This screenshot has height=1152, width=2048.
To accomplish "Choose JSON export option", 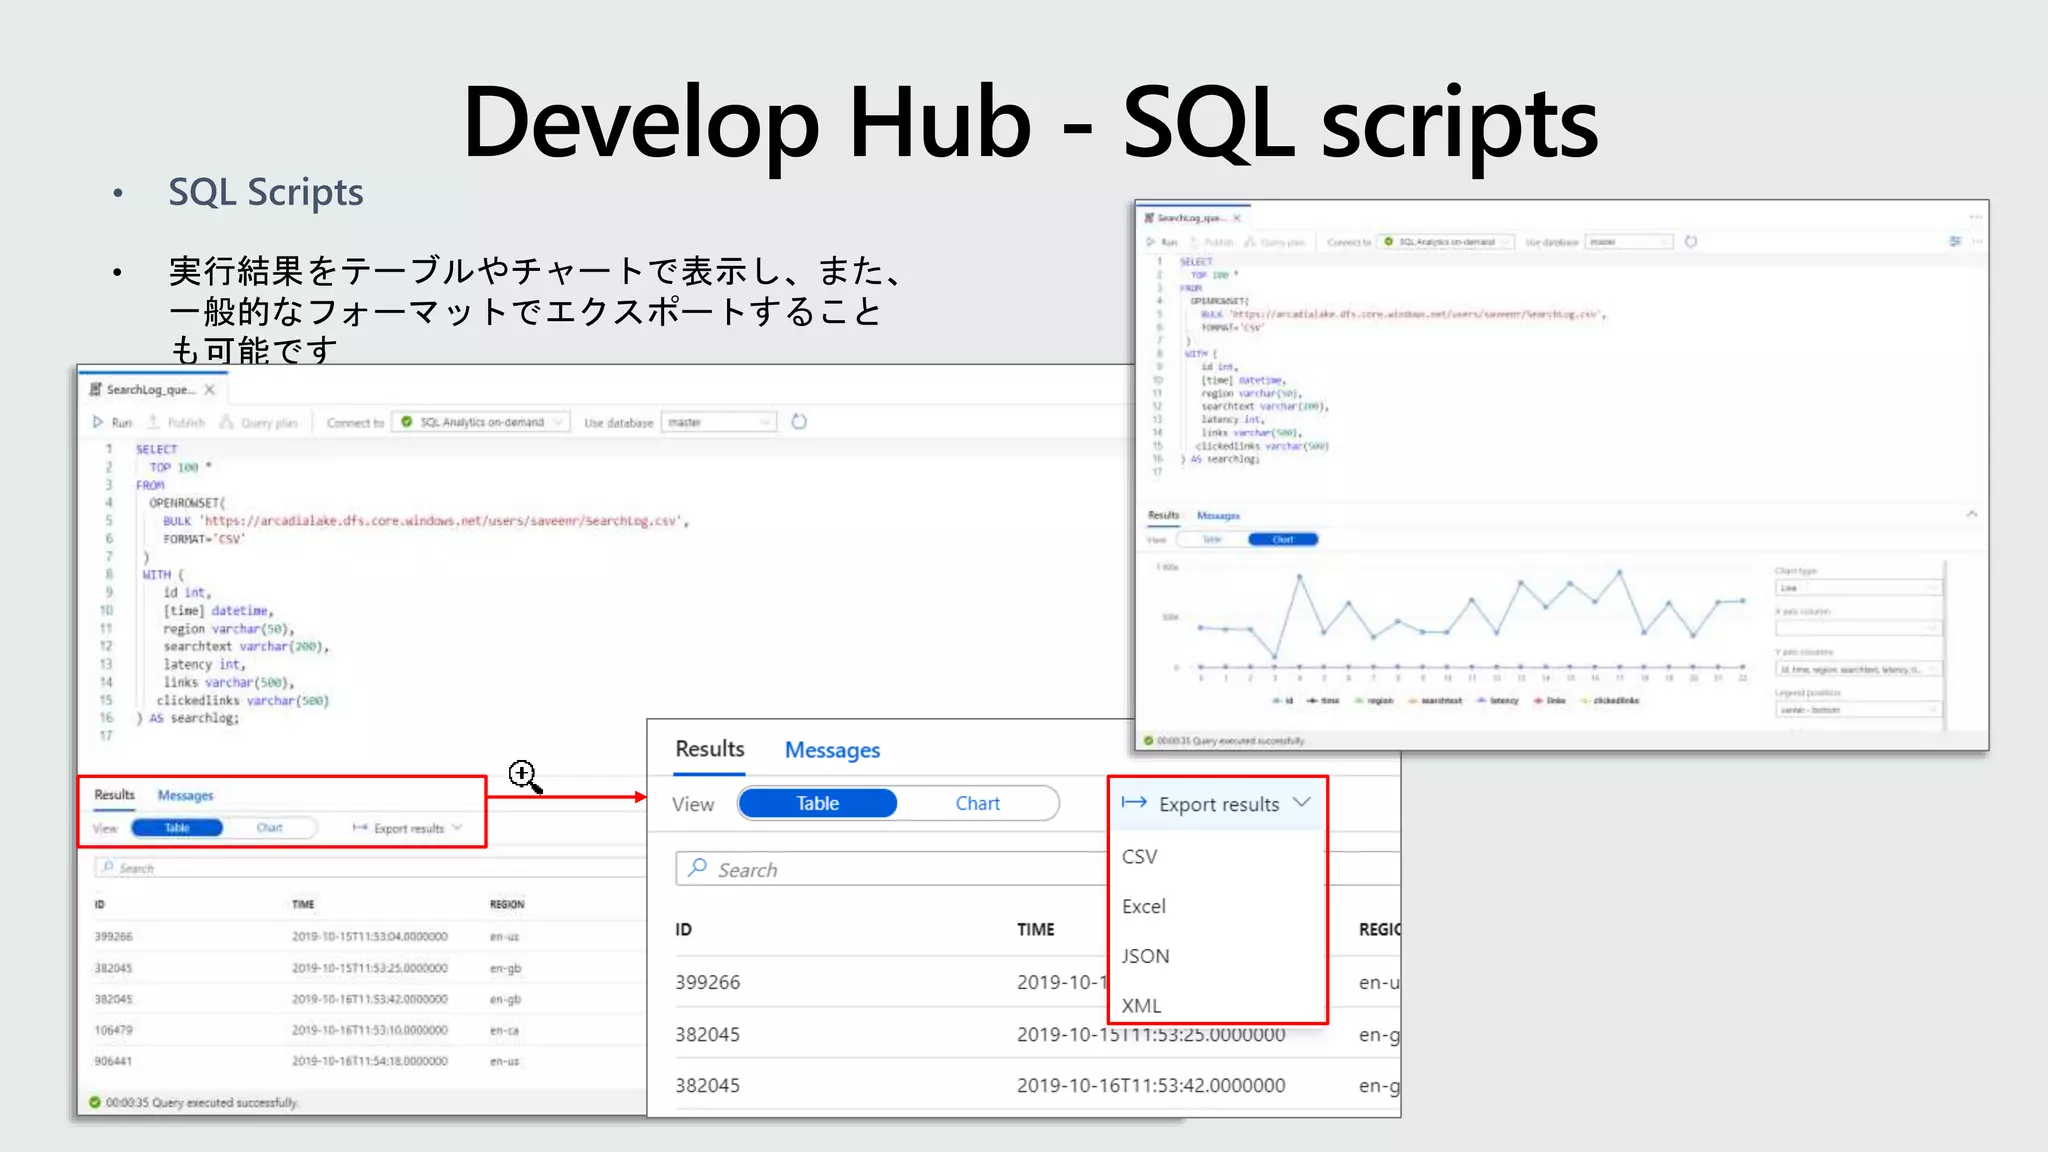I will point(1145,956).
